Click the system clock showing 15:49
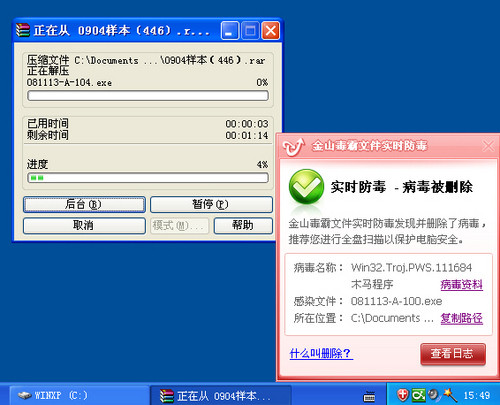This screenshot has width=500, height=405. (x=477, y=396)
